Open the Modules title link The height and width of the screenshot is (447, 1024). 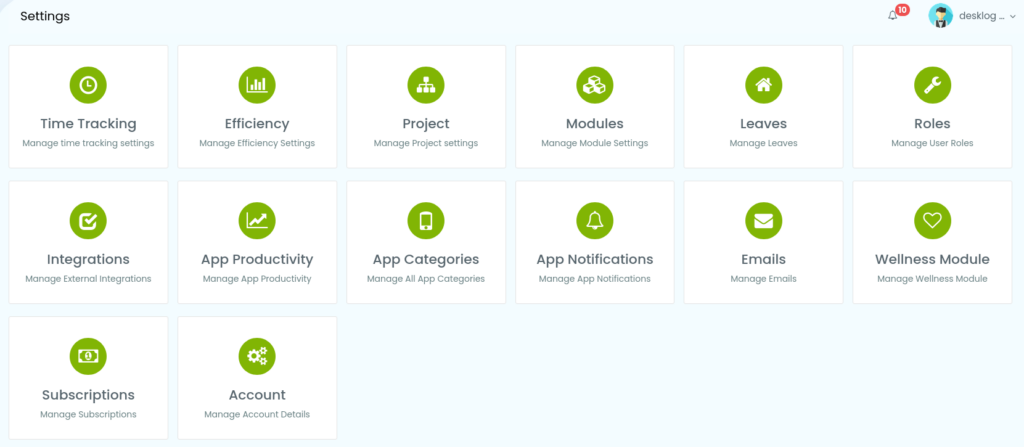point(594,124)
